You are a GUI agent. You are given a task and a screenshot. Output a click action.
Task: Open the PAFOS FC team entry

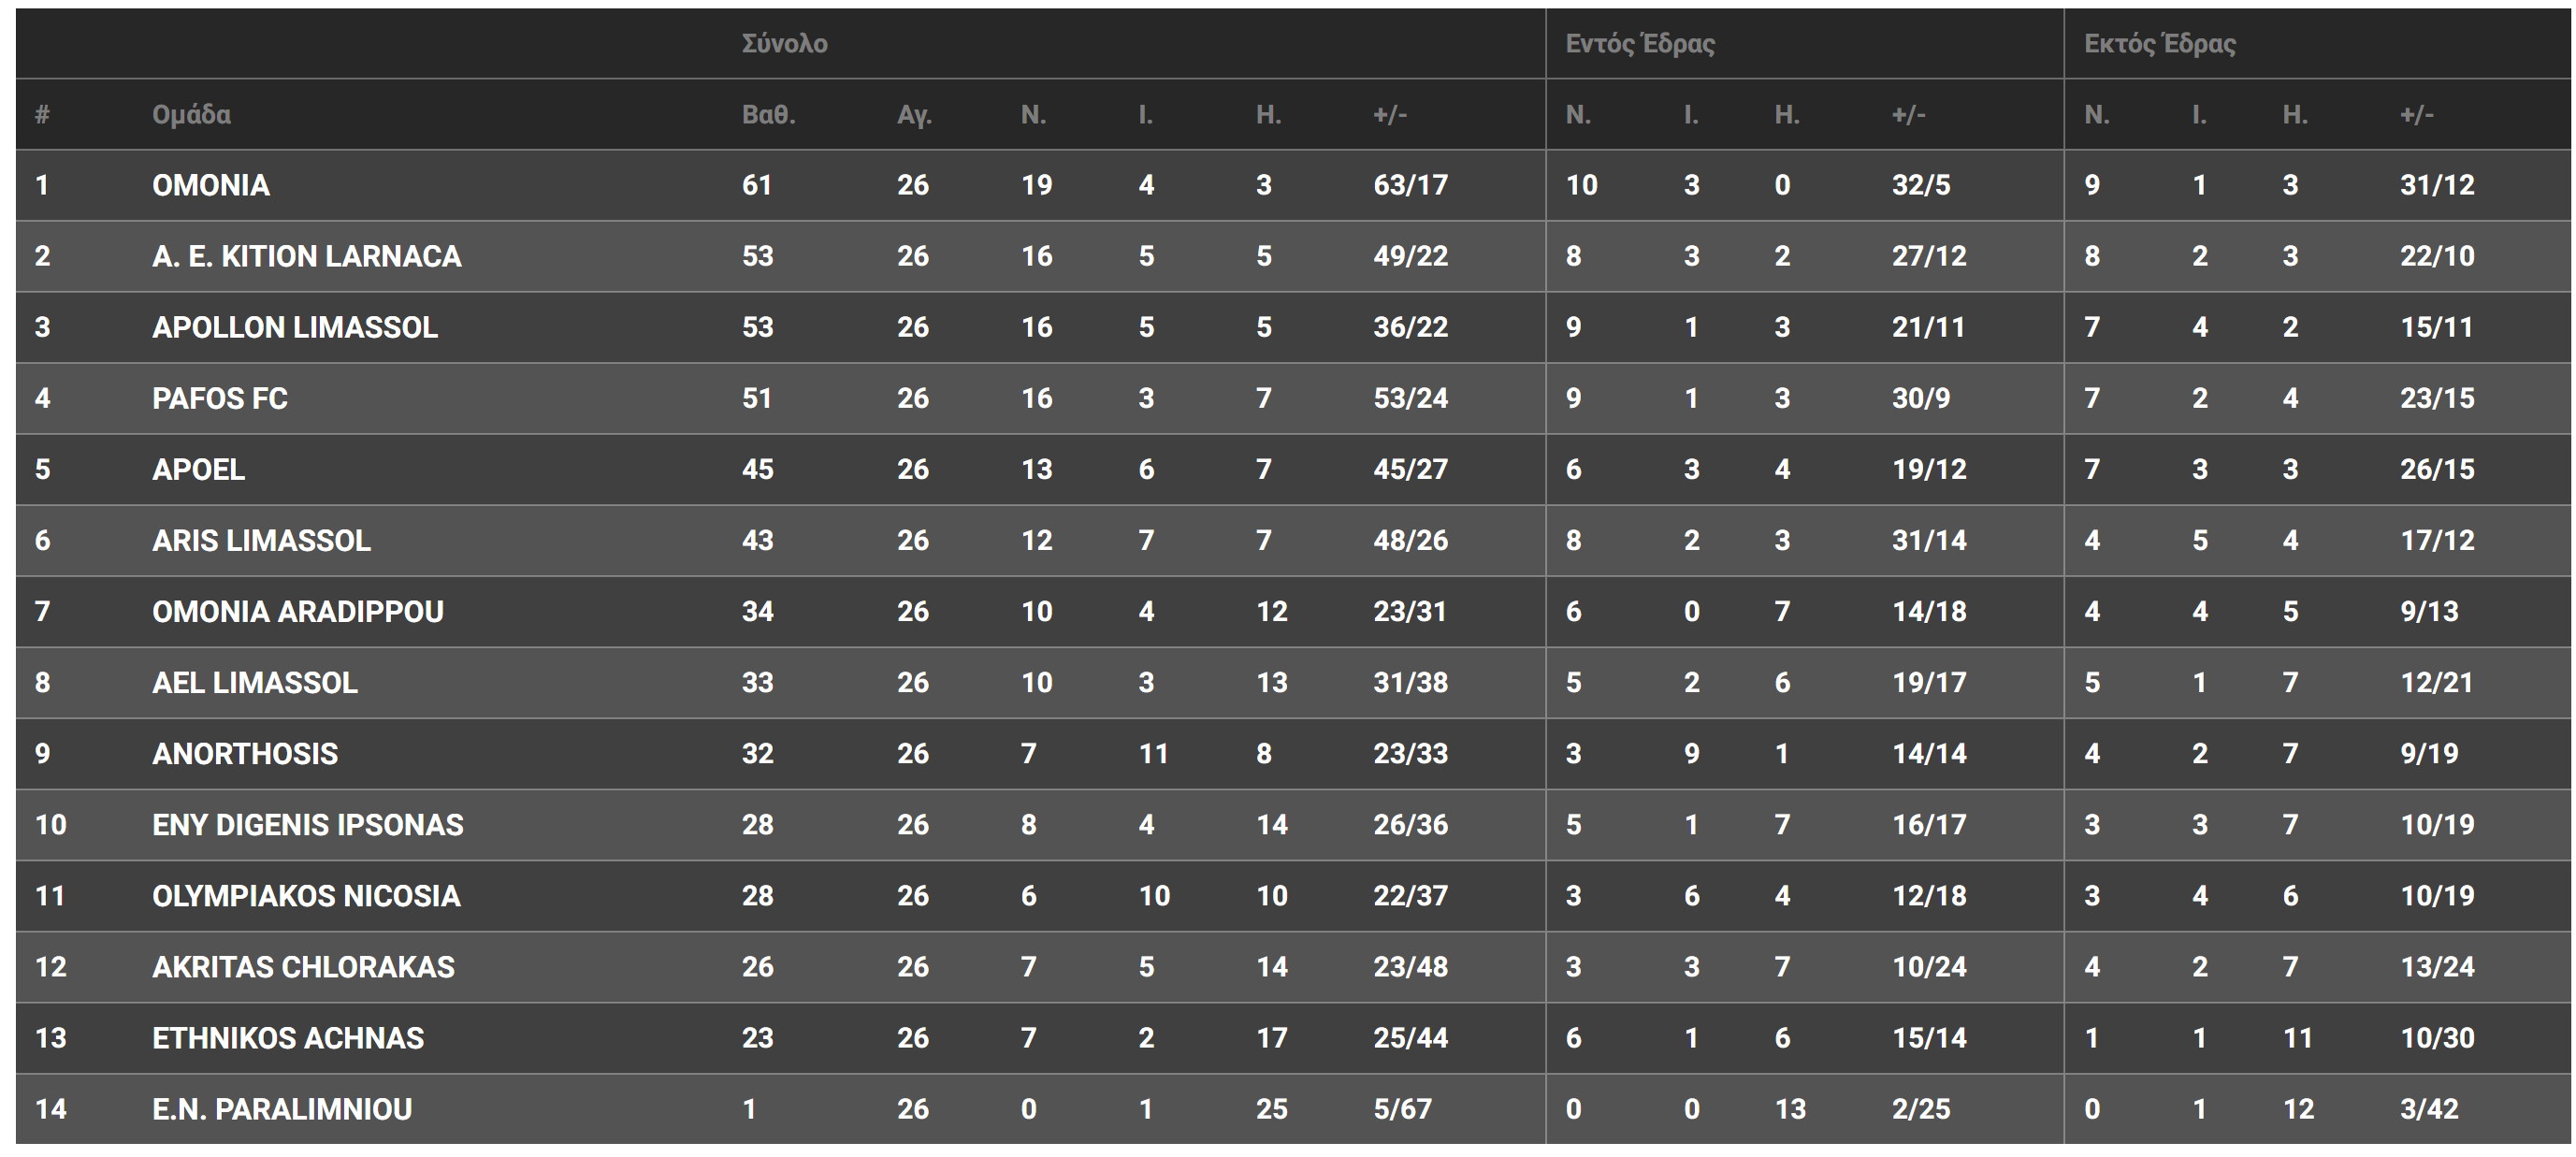point(219,398)
